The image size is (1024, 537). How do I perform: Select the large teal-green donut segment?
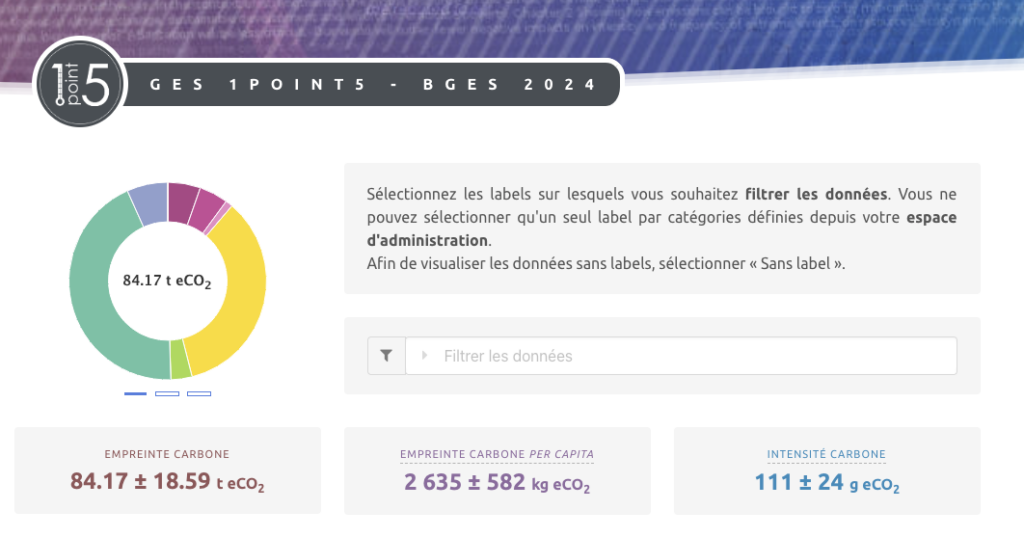pyautogui.click(x=95, y=290)
